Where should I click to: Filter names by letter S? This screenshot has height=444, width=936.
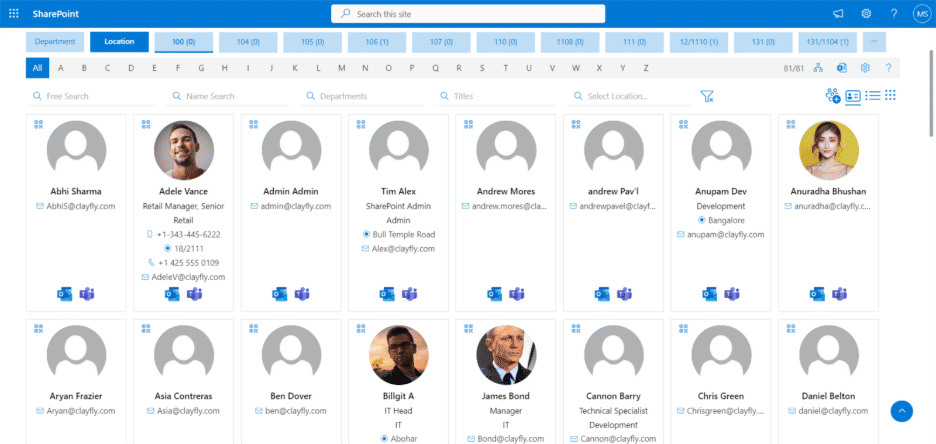(482, 68)
